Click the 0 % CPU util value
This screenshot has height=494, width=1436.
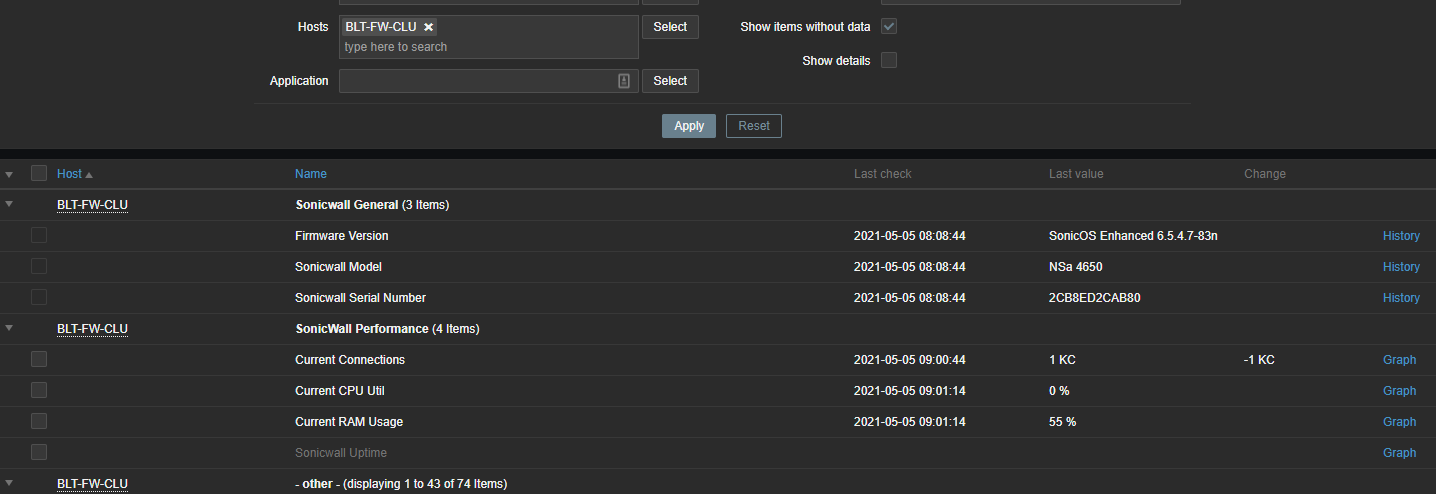tap(1059, 391)
